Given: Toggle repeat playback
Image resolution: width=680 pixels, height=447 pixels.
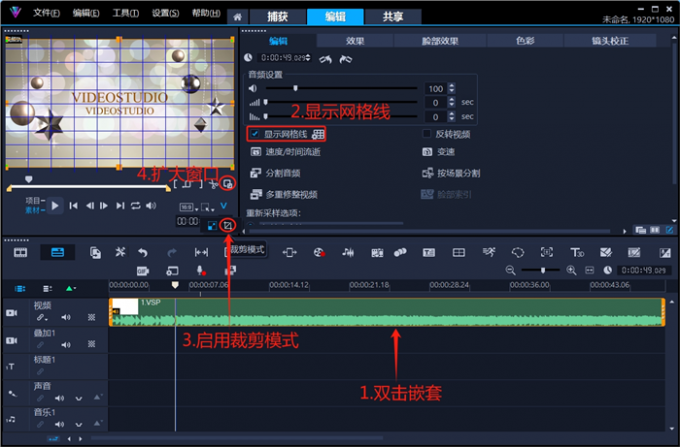Looking at the screenshot, I should tap(136, 206).
